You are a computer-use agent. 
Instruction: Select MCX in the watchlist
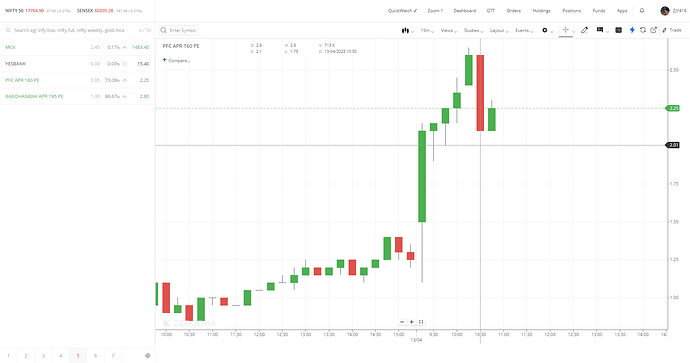pos(77,47)
